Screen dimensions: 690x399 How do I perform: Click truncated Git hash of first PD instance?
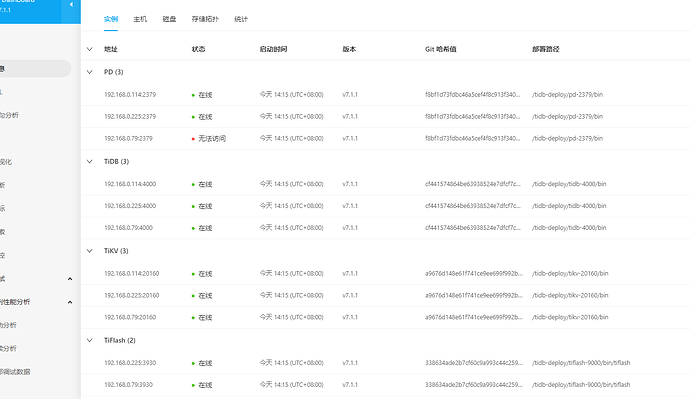pos(472,95)
